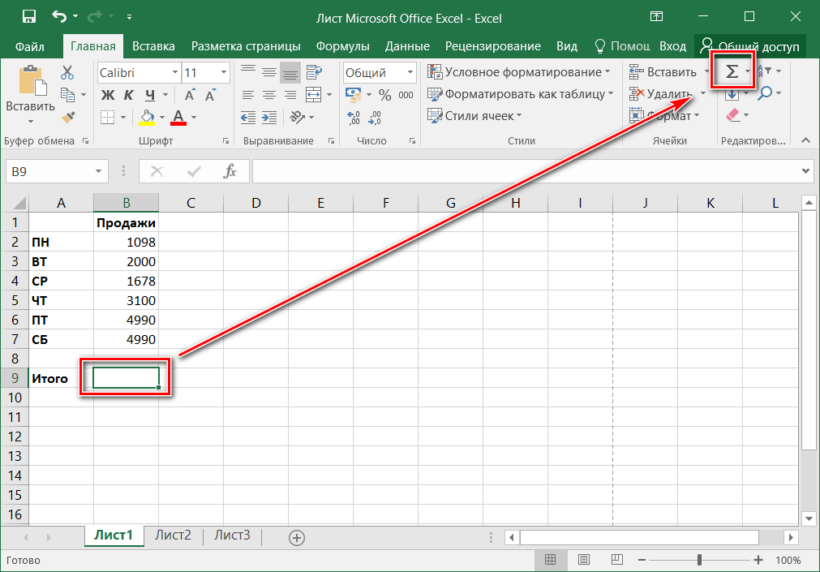
Task: Open the Общий number format dropdown
Action: pyautogui.click(x=410, y=72)
